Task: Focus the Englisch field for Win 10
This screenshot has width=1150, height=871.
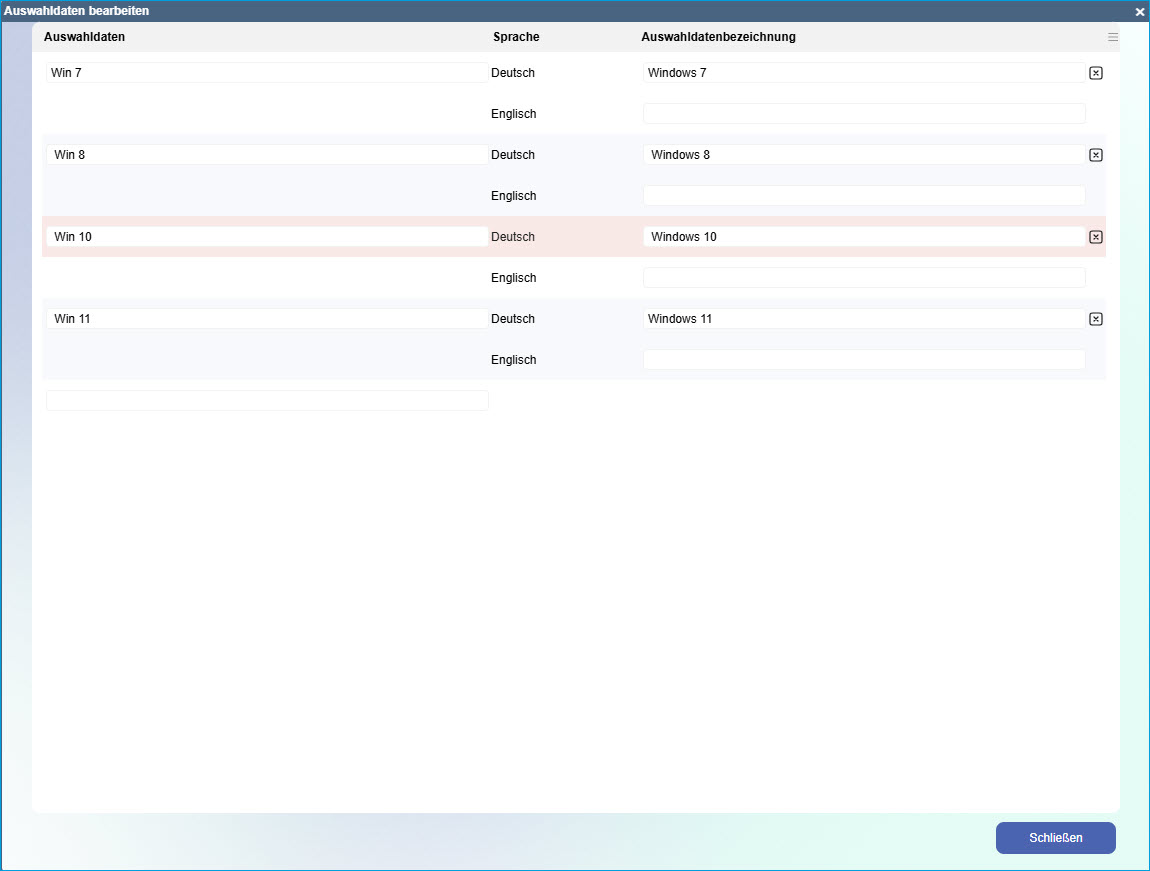Action: tap(864, 278)
